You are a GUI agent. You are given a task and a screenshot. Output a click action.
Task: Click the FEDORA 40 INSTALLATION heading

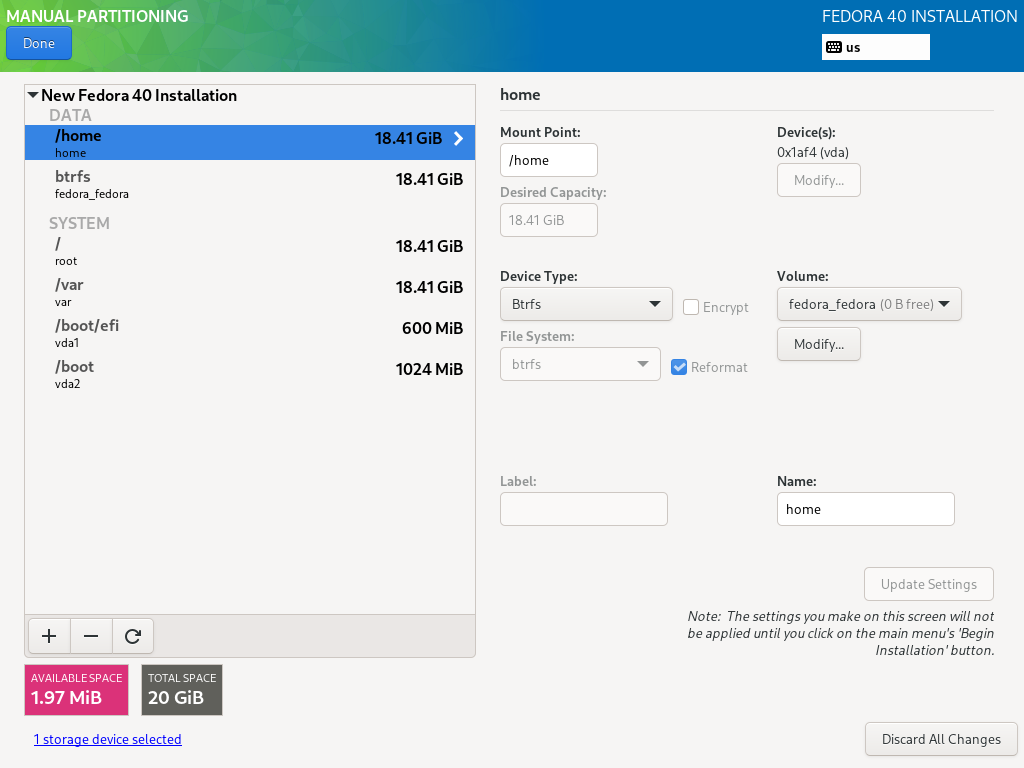pos(920,16)
